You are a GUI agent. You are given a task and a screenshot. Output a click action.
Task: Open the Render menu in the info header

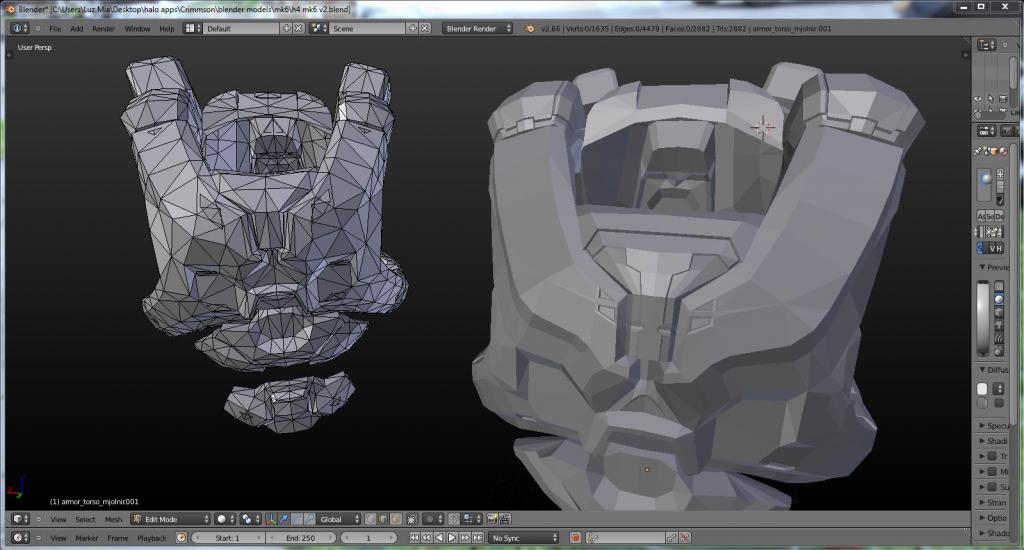[103, 29]
